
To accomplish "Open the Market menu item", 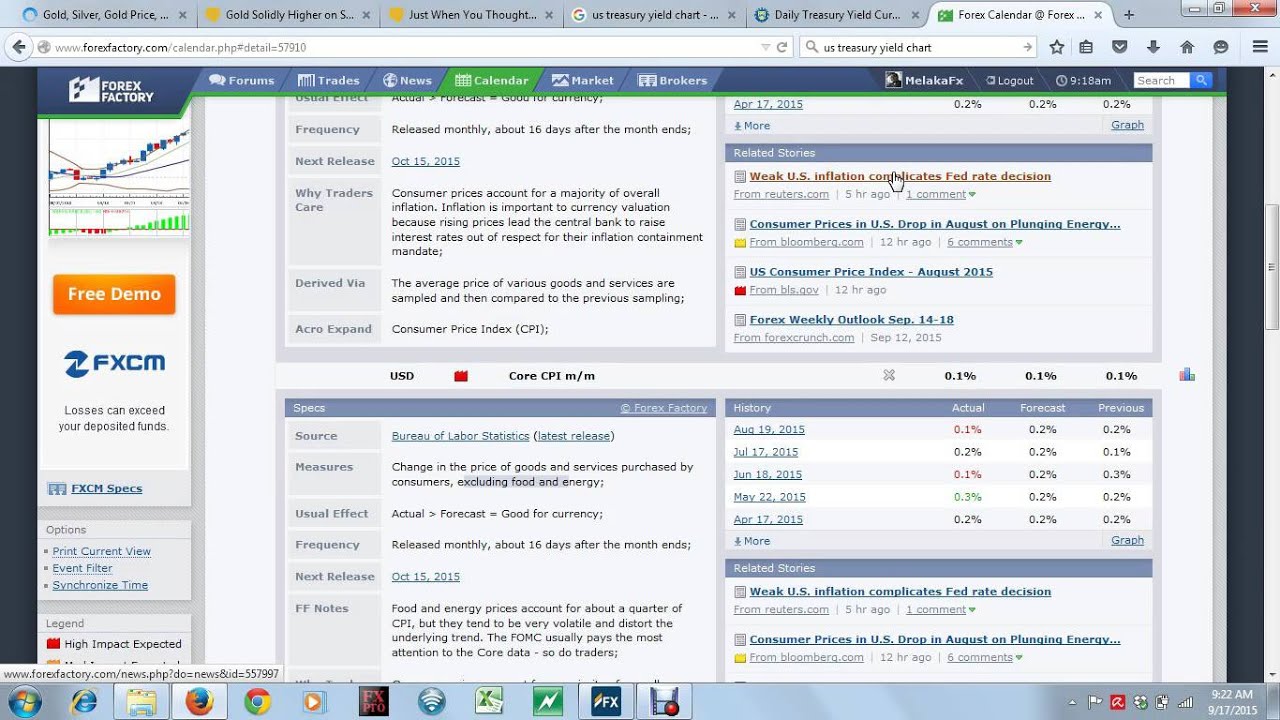I will point(583,80).
